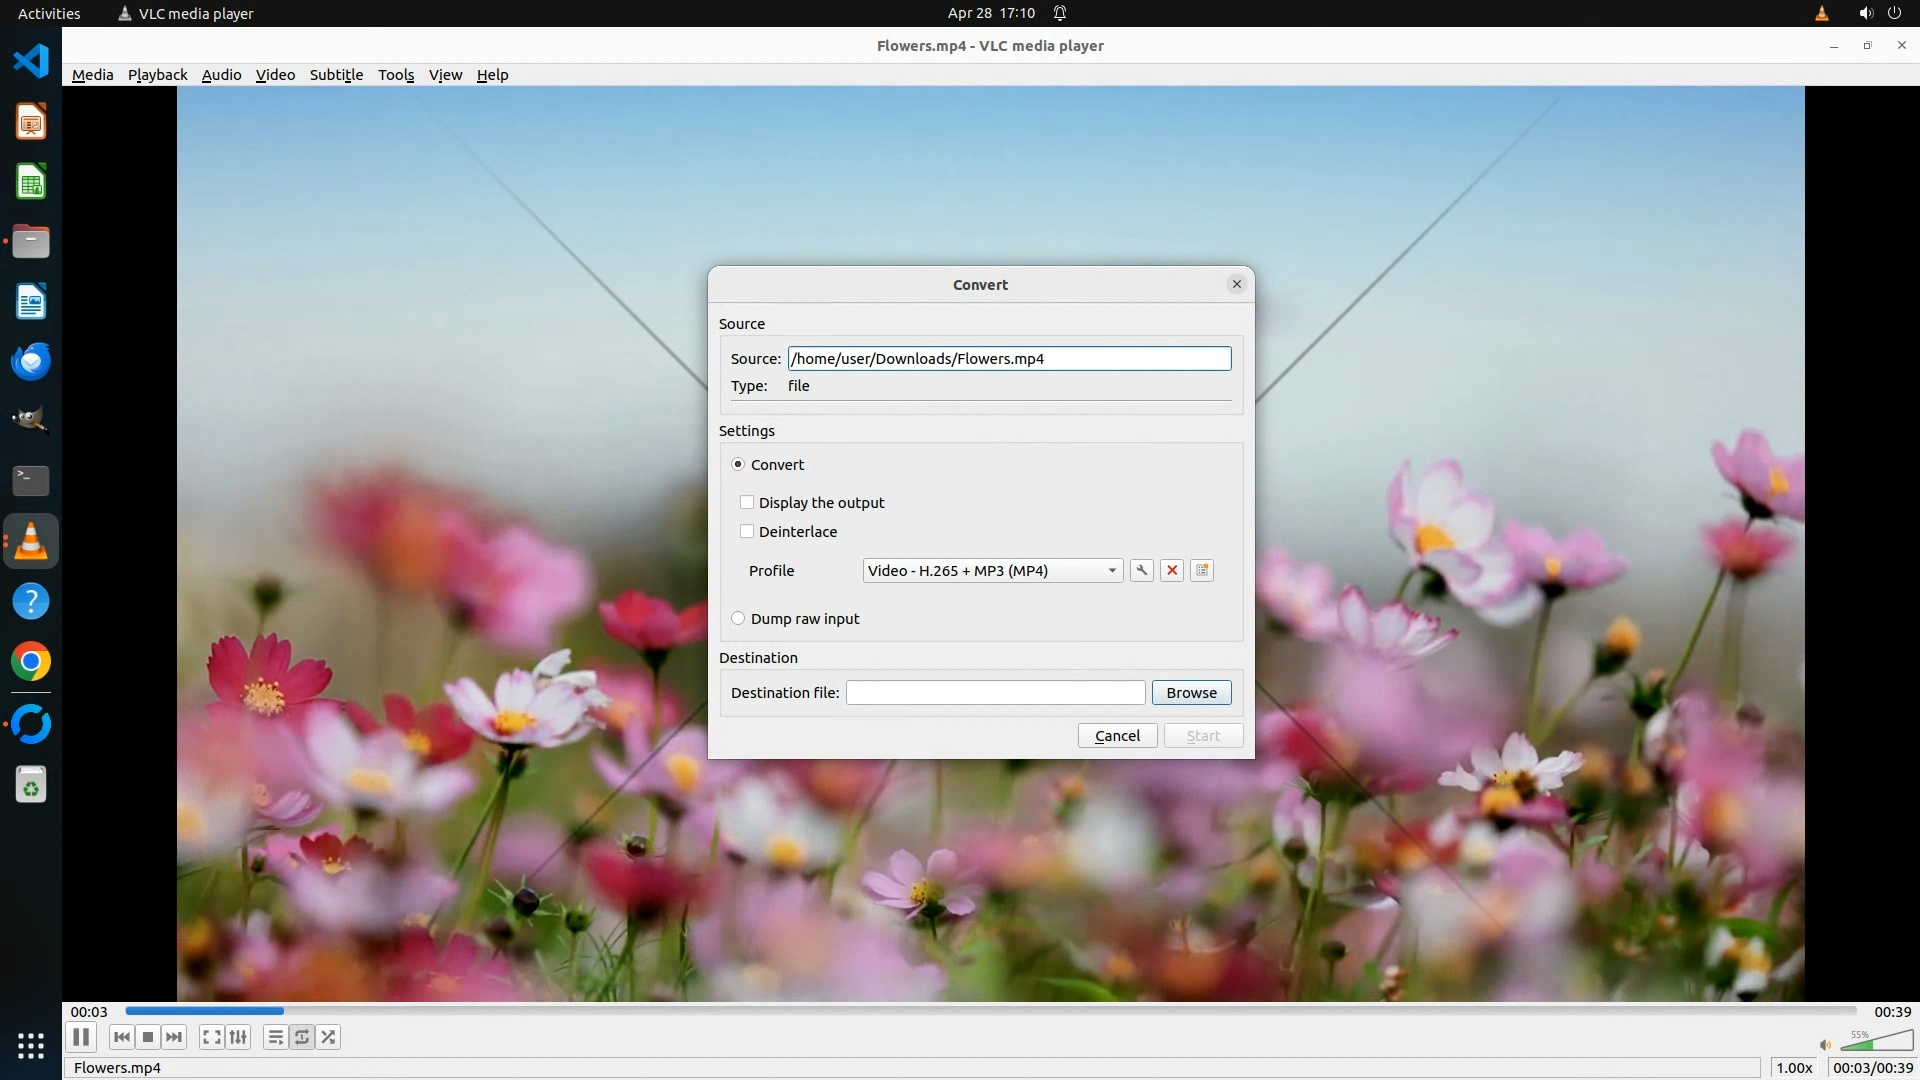Image resolution: width=1920 pixels, height=1080 pixels.
Task: Check the Deinterlace option
Action: click(x=747, y=531)
